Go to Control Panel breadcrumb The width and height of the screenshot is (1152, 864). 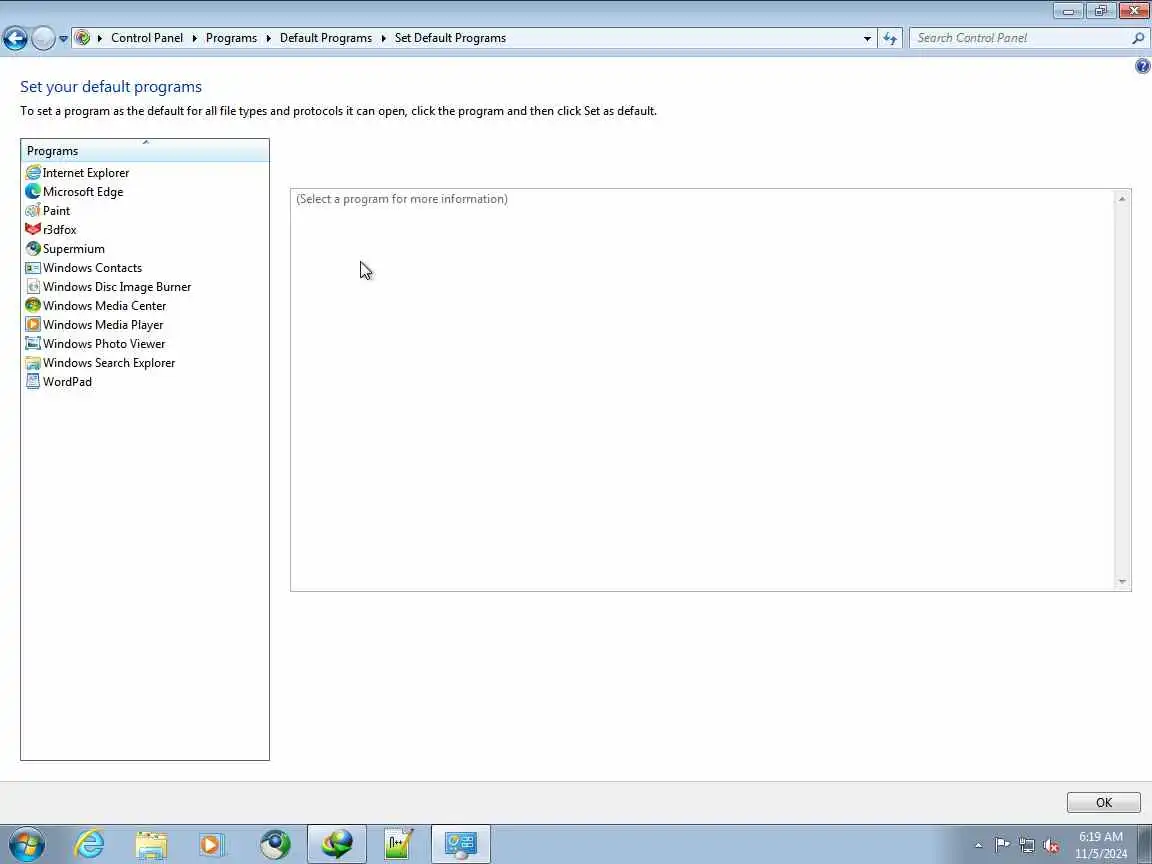147,38
